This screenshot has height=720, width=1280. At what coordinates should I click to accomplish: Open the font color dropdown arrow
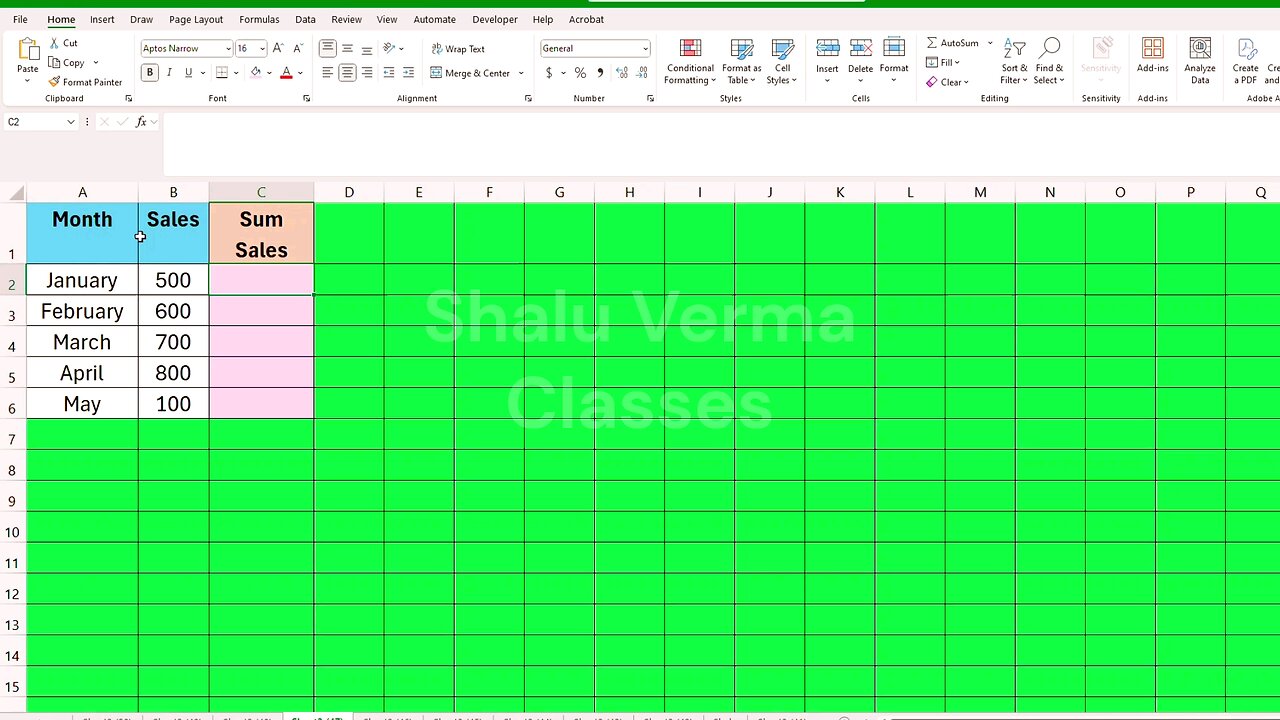(300, 73)
